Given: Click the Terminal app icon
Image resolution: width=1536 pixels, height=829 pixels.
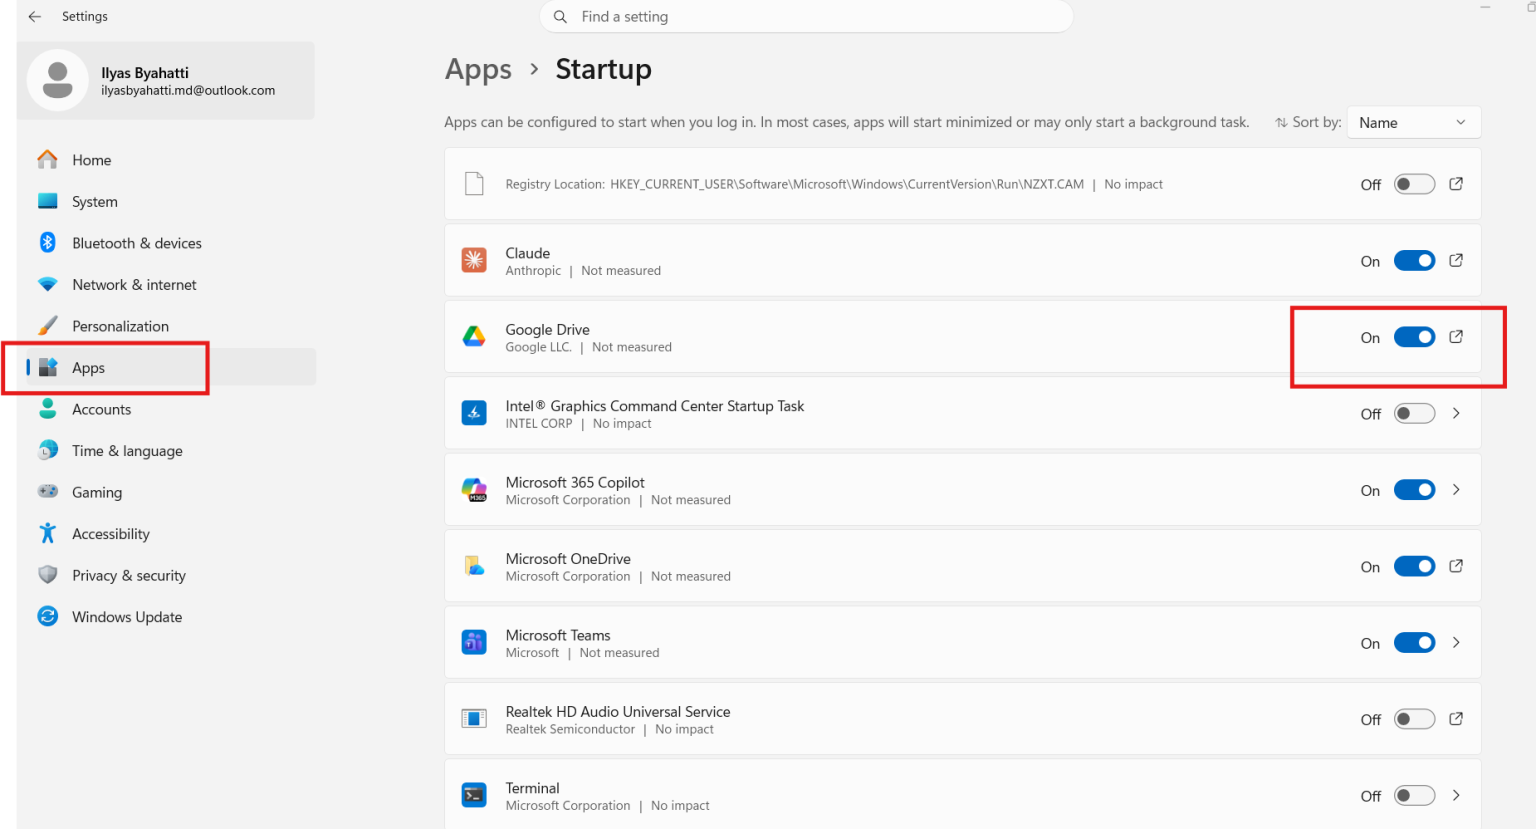Looking at the screenshot, I should click(474, 795).
